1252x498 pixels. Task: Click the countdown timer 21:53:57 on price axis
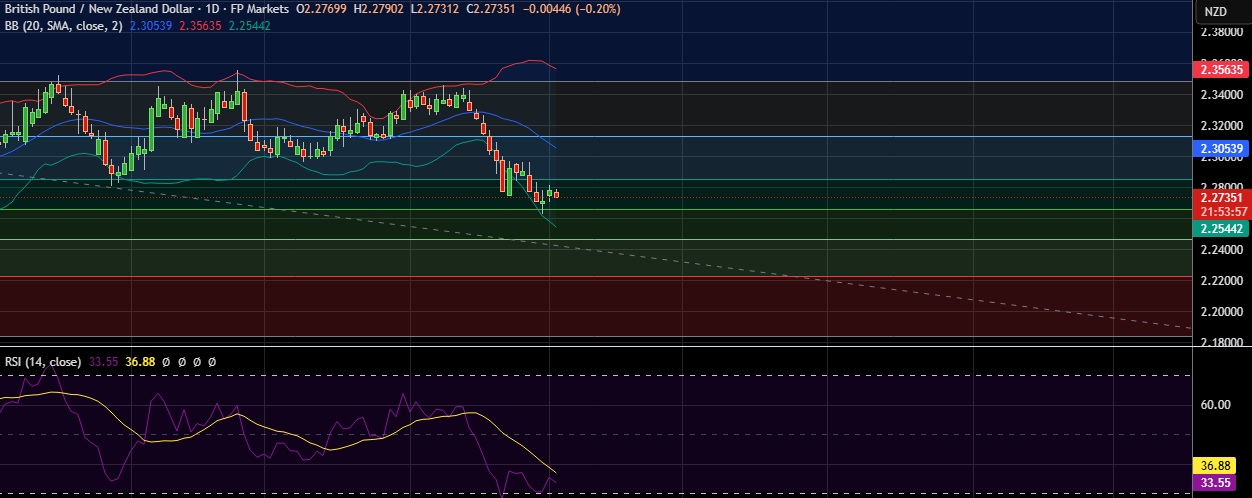pos(1221,212)
